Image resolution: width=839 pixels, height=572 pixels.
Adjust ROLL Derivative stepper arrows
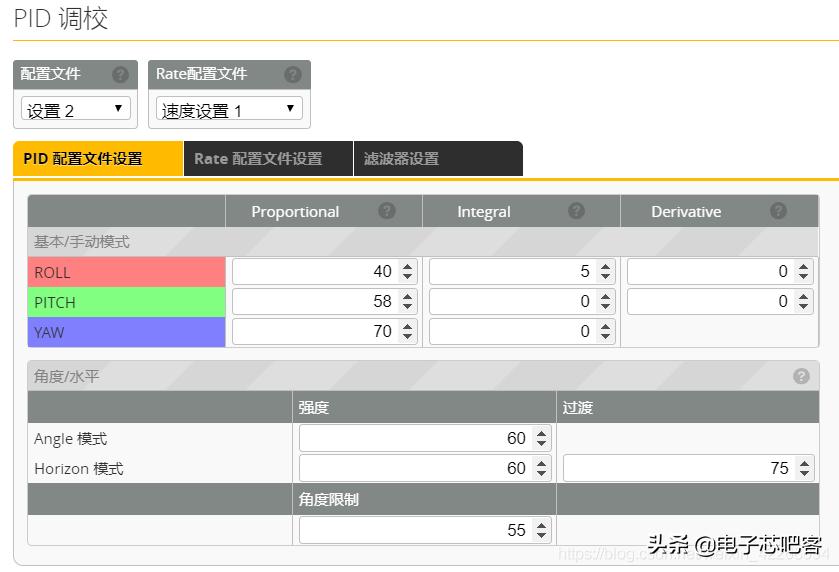pyautogui.click(x=804, y=271)
